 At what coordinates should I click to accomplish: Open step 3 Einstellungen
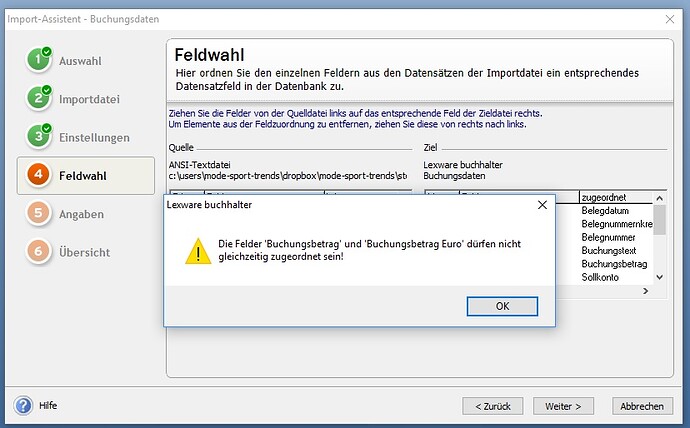coord(78,137)
